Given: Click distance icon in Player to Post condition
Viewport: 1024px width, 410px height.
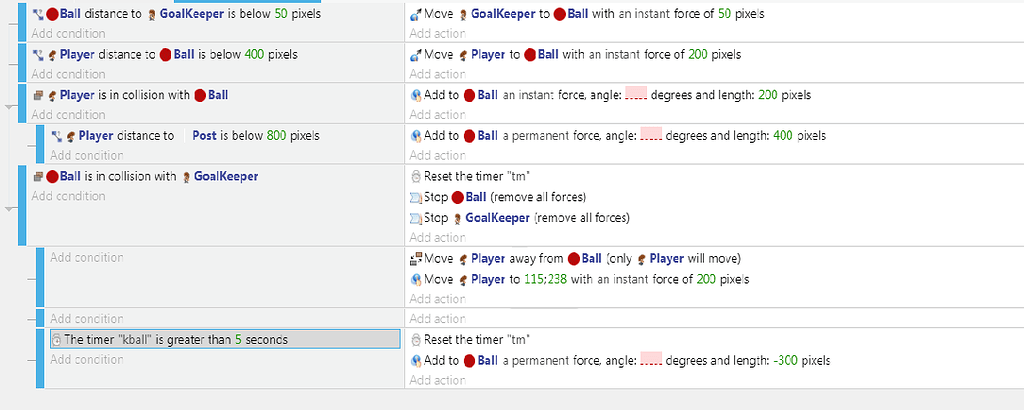Looking at the screenshot, I should tap(57, 136).
